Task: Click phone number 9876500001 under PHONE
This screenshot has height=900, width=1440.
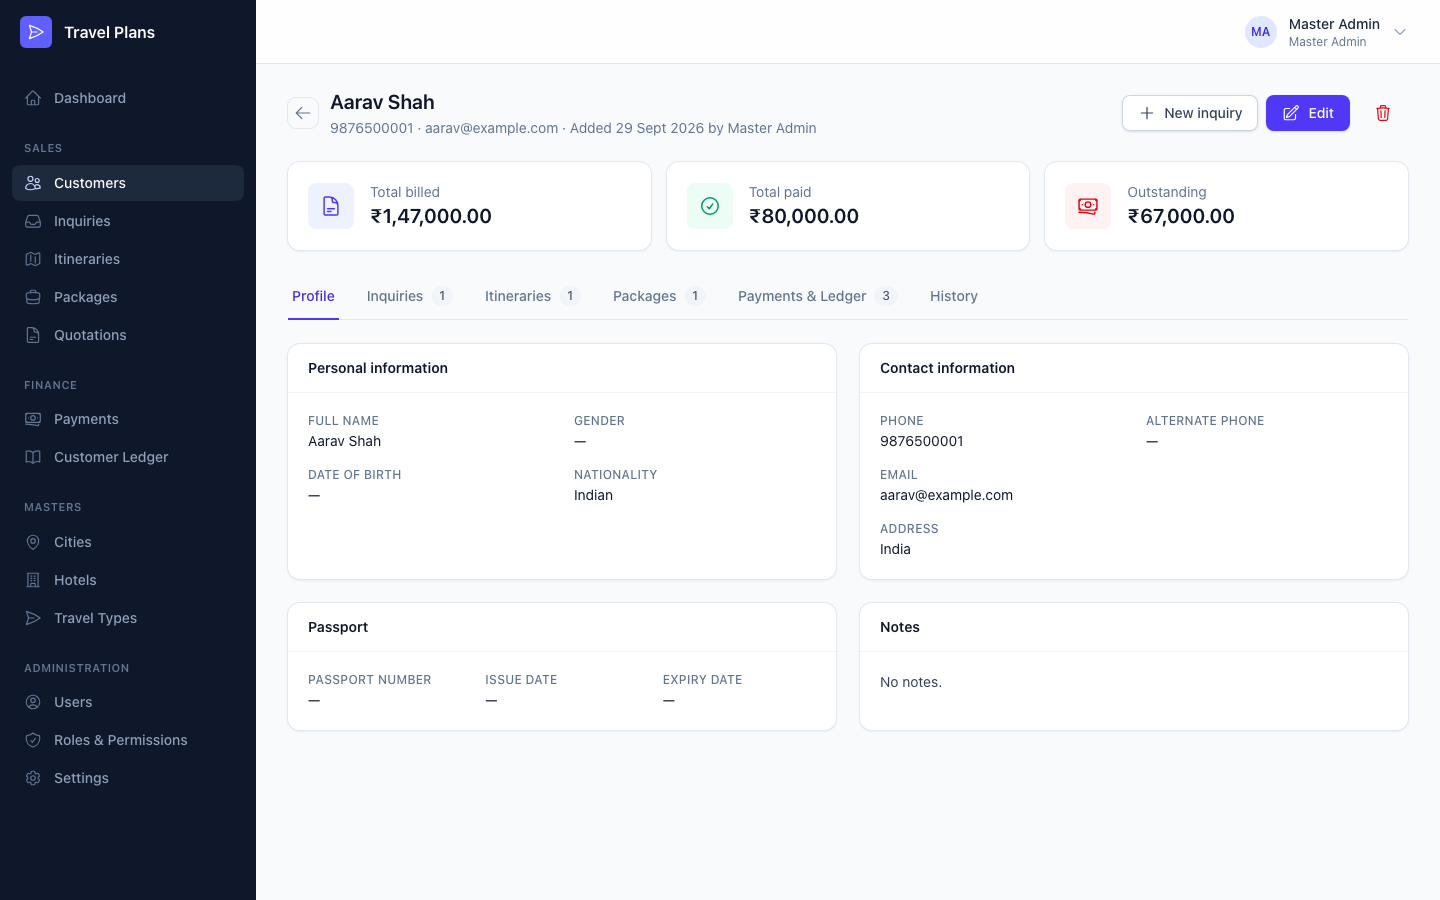Action: click(922, 441)
